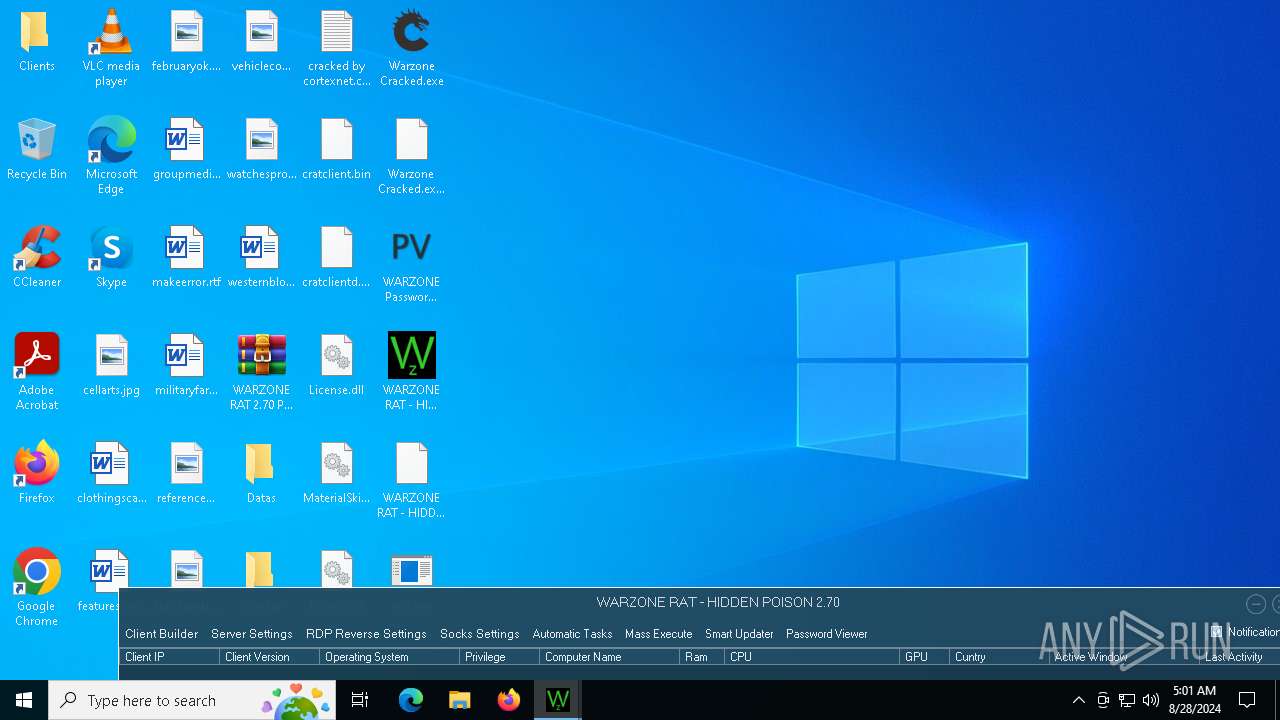Launch Google Chrome desktop shortcut

point(36,588)
